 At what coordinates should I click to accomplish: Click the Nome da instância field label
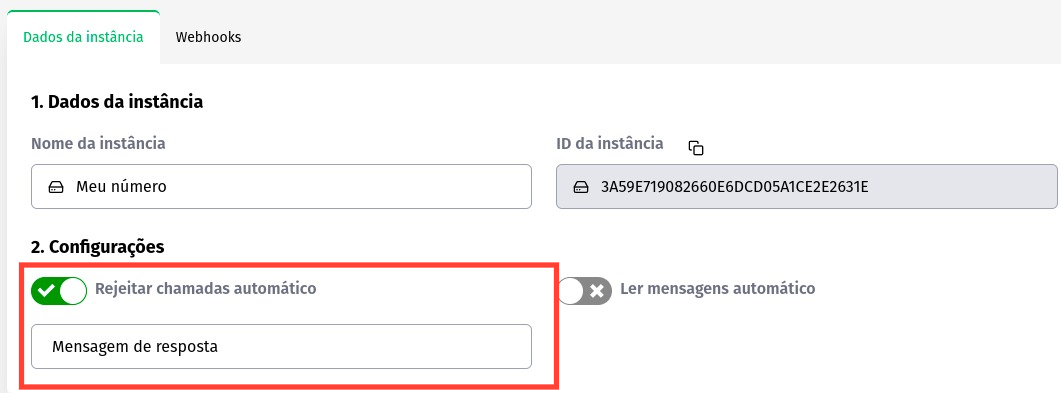point(98,143)
